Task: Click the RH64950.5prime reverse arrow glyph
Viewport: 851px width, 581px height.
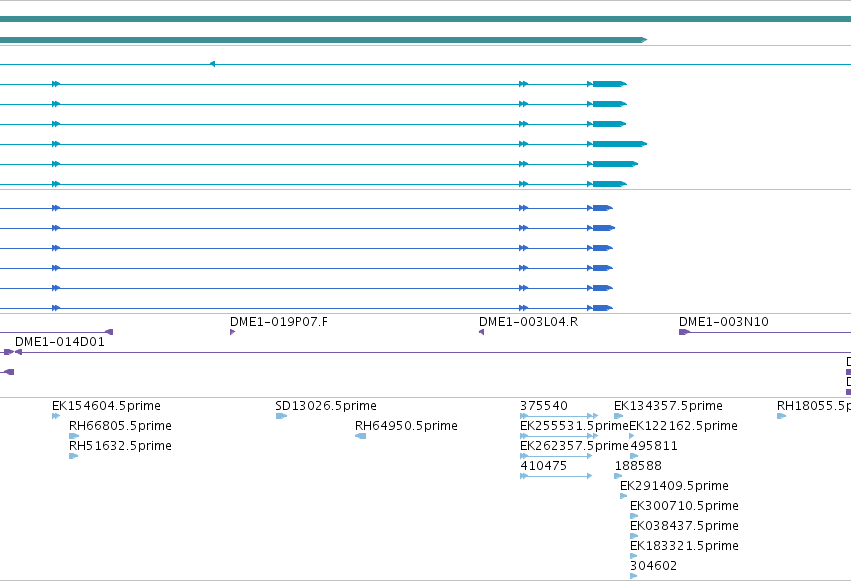Action: click(360, 436)
